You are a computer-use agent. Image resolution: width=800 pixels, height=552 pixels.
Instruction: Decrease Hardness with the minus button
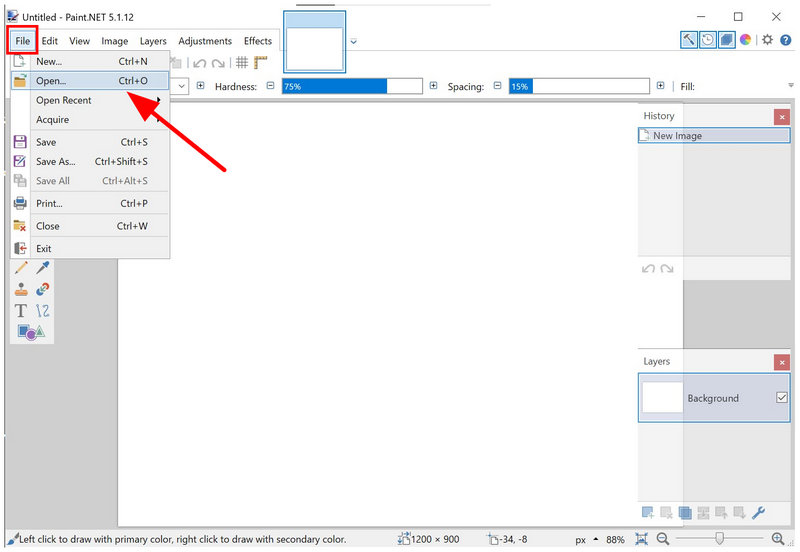click(270, 86)
